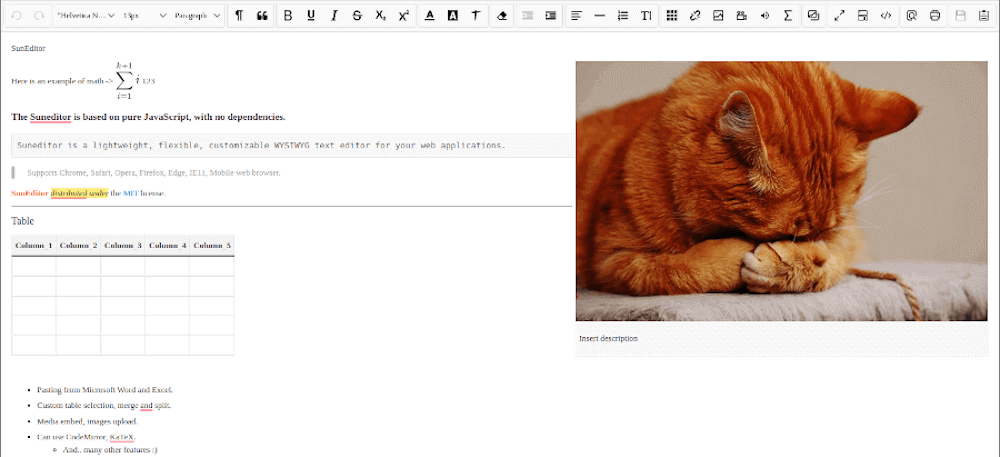Remove formatting with the eraser icon

(502, 16)
